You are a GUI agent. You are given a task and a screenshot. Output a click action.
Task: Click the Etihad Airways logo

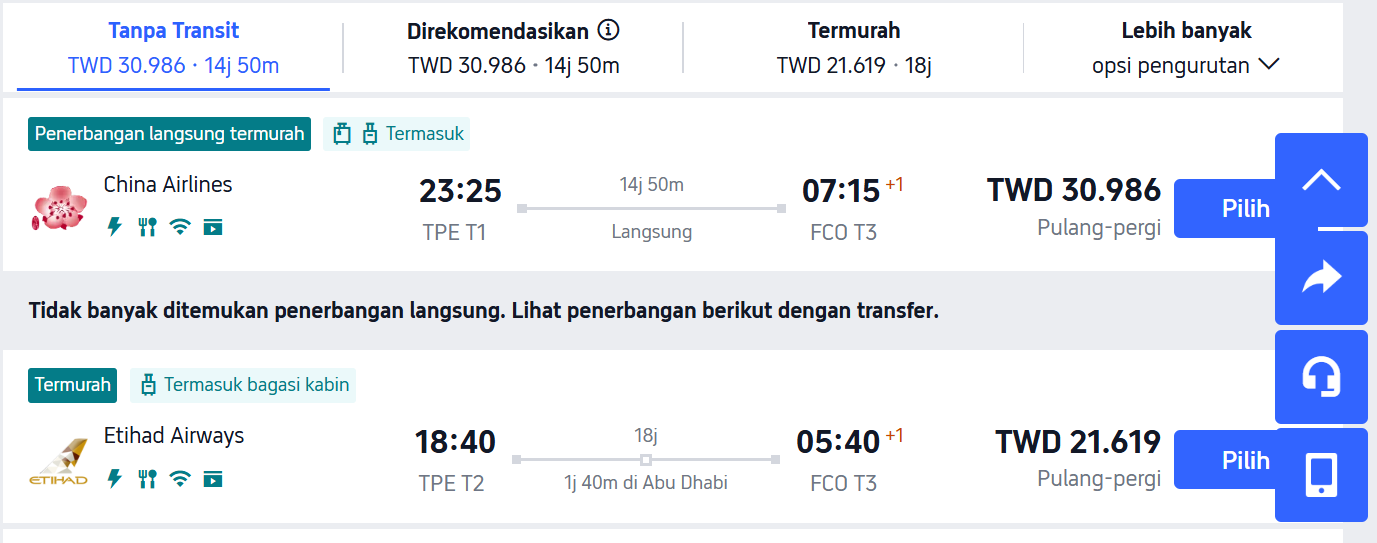pyautogui.click(x=58, y=462)
